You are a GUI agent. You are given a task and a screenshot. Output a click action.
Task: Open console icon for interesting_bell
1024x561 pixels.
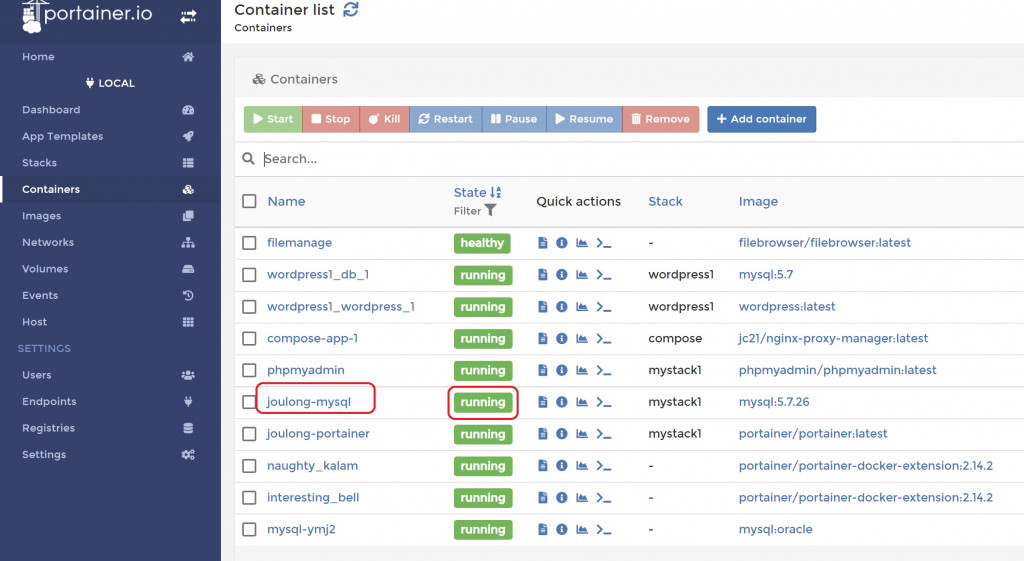(603, 498)
